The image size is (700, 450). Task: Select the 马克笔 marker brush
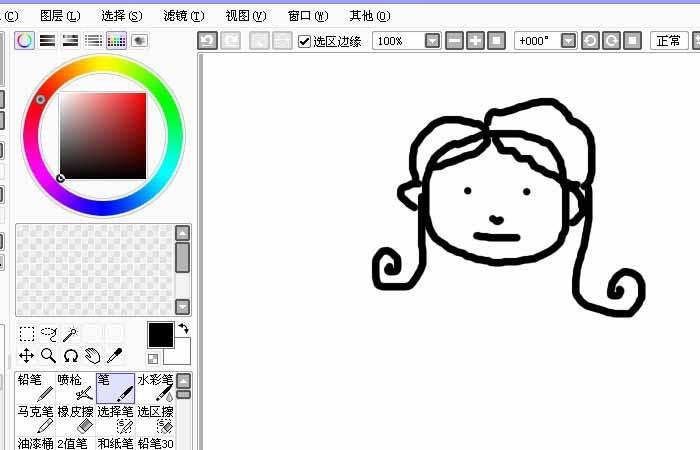[x=35, y=419]
